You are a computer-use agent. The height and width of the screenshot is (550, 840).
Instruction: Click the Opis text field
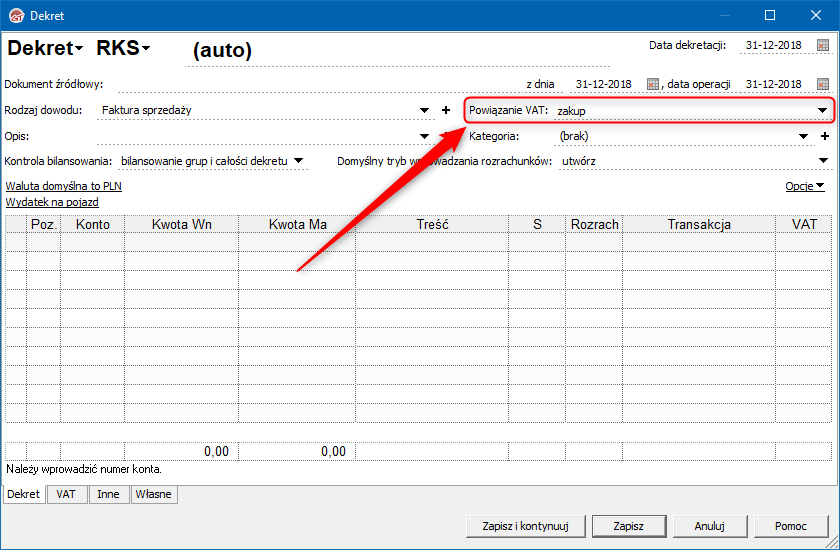[x=257, y=136]
